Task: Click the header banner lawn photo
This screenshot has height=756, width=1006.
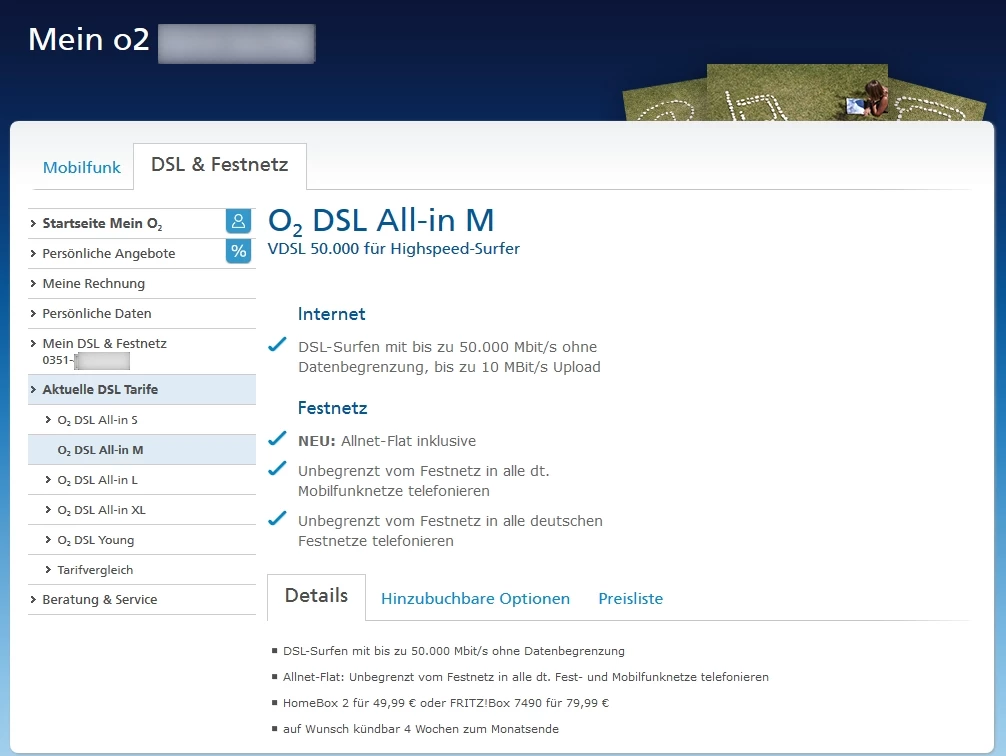Action: pos(804,92)
